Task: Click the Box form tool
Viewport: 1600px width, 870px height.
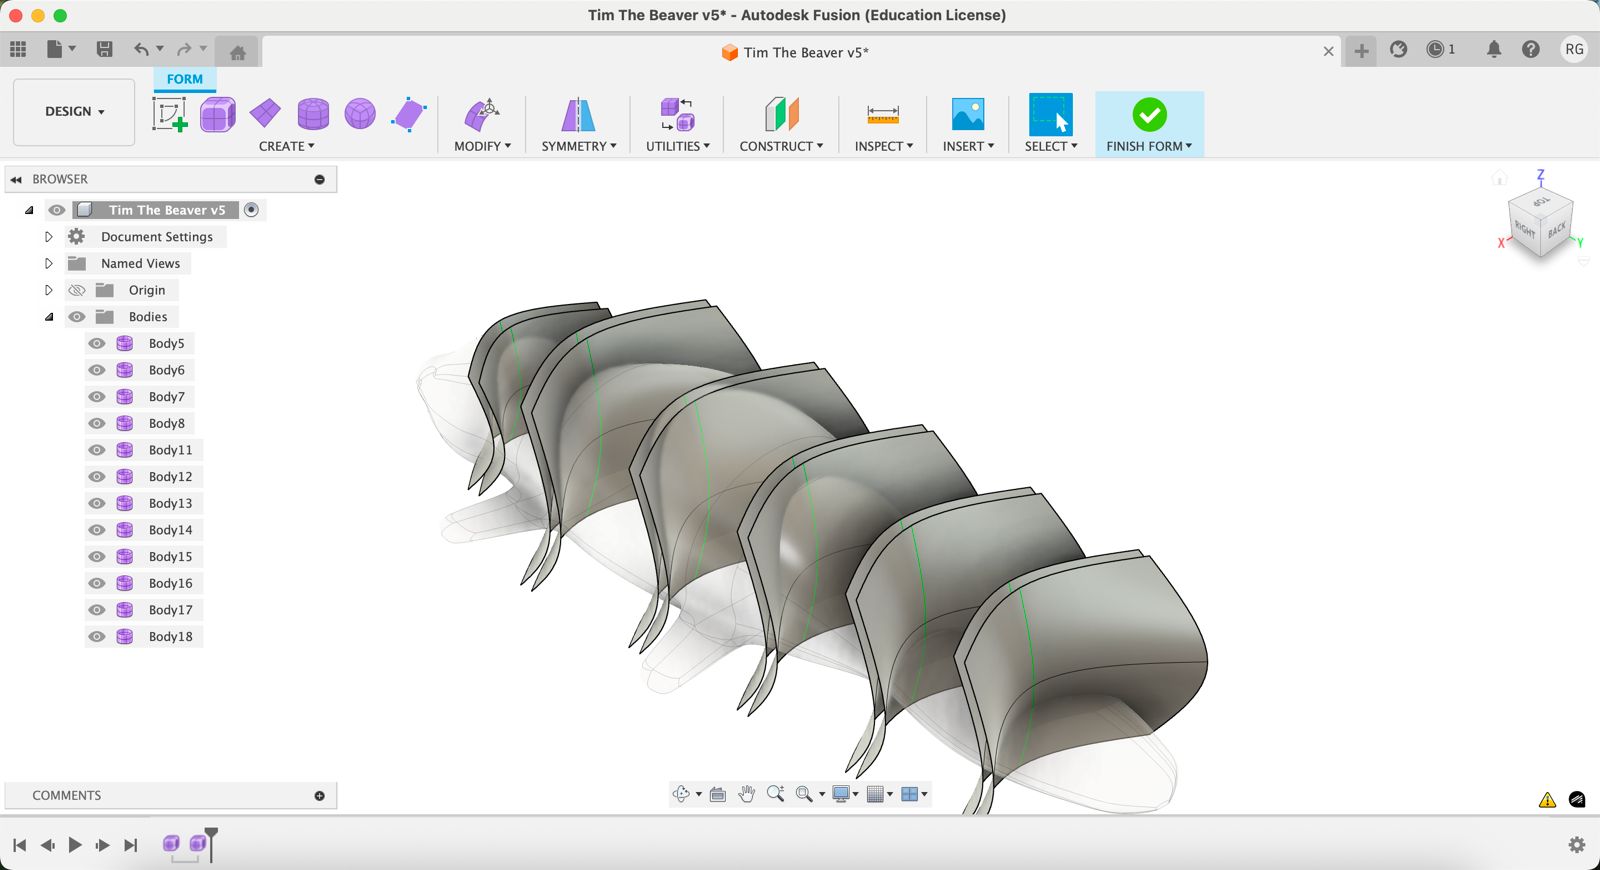Action: pyautogui.click(x=217, y=114)
